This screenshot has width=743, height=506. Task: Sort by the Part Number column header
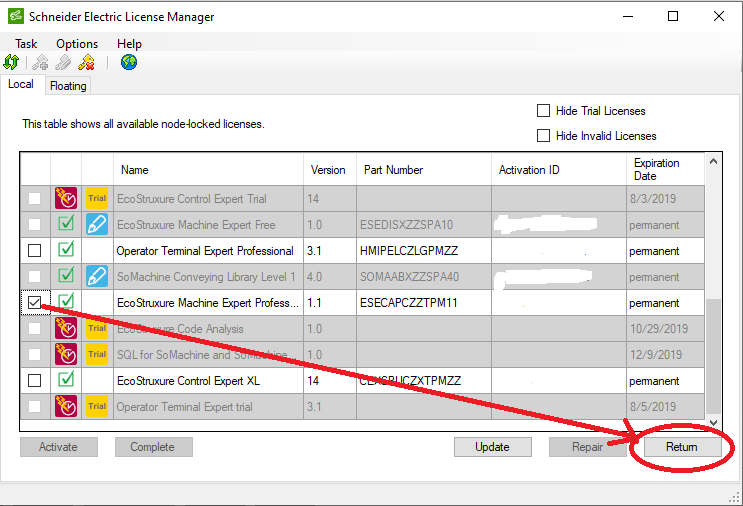point(424,169)
